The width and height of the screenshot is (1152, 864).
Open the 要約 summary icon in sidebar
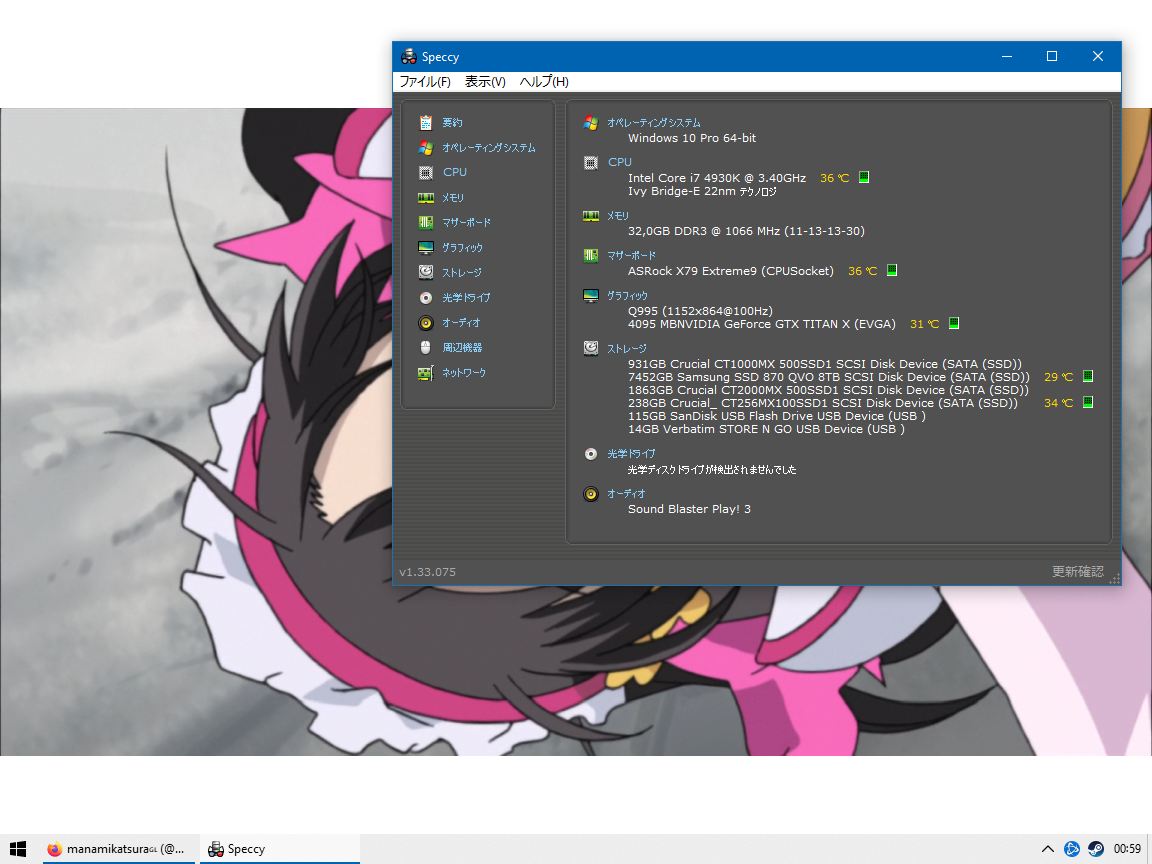(425, 123)
